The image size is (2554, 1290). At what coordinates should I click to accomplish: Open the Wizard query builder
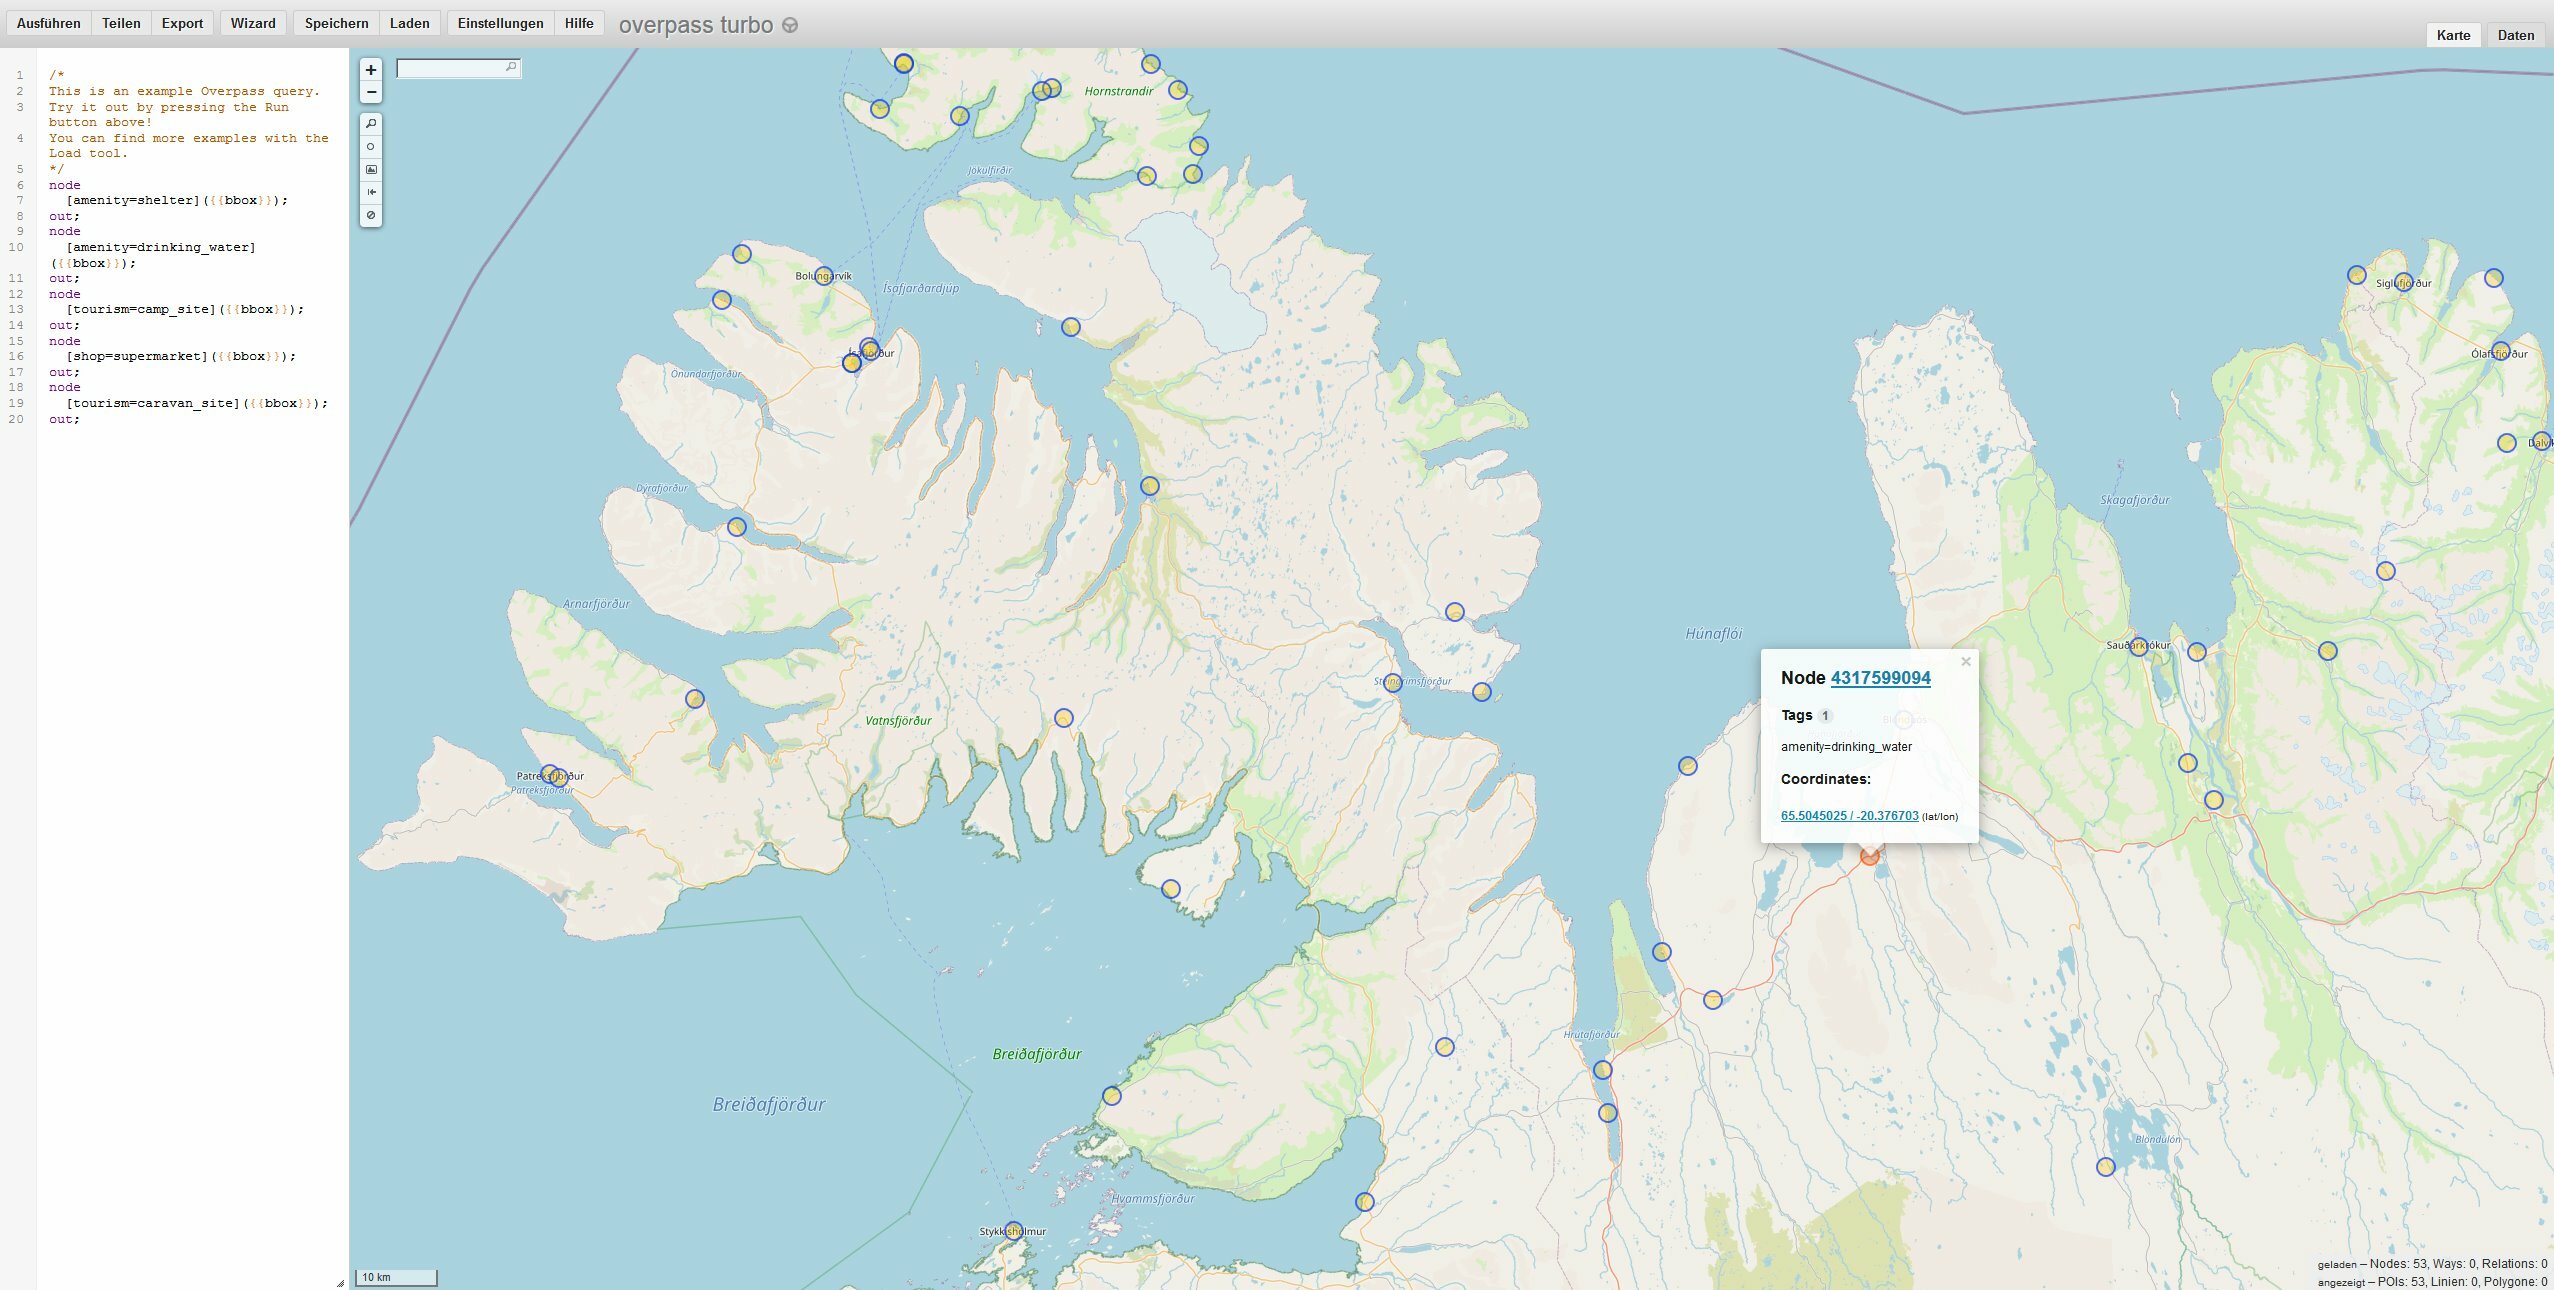coord(253,23)
